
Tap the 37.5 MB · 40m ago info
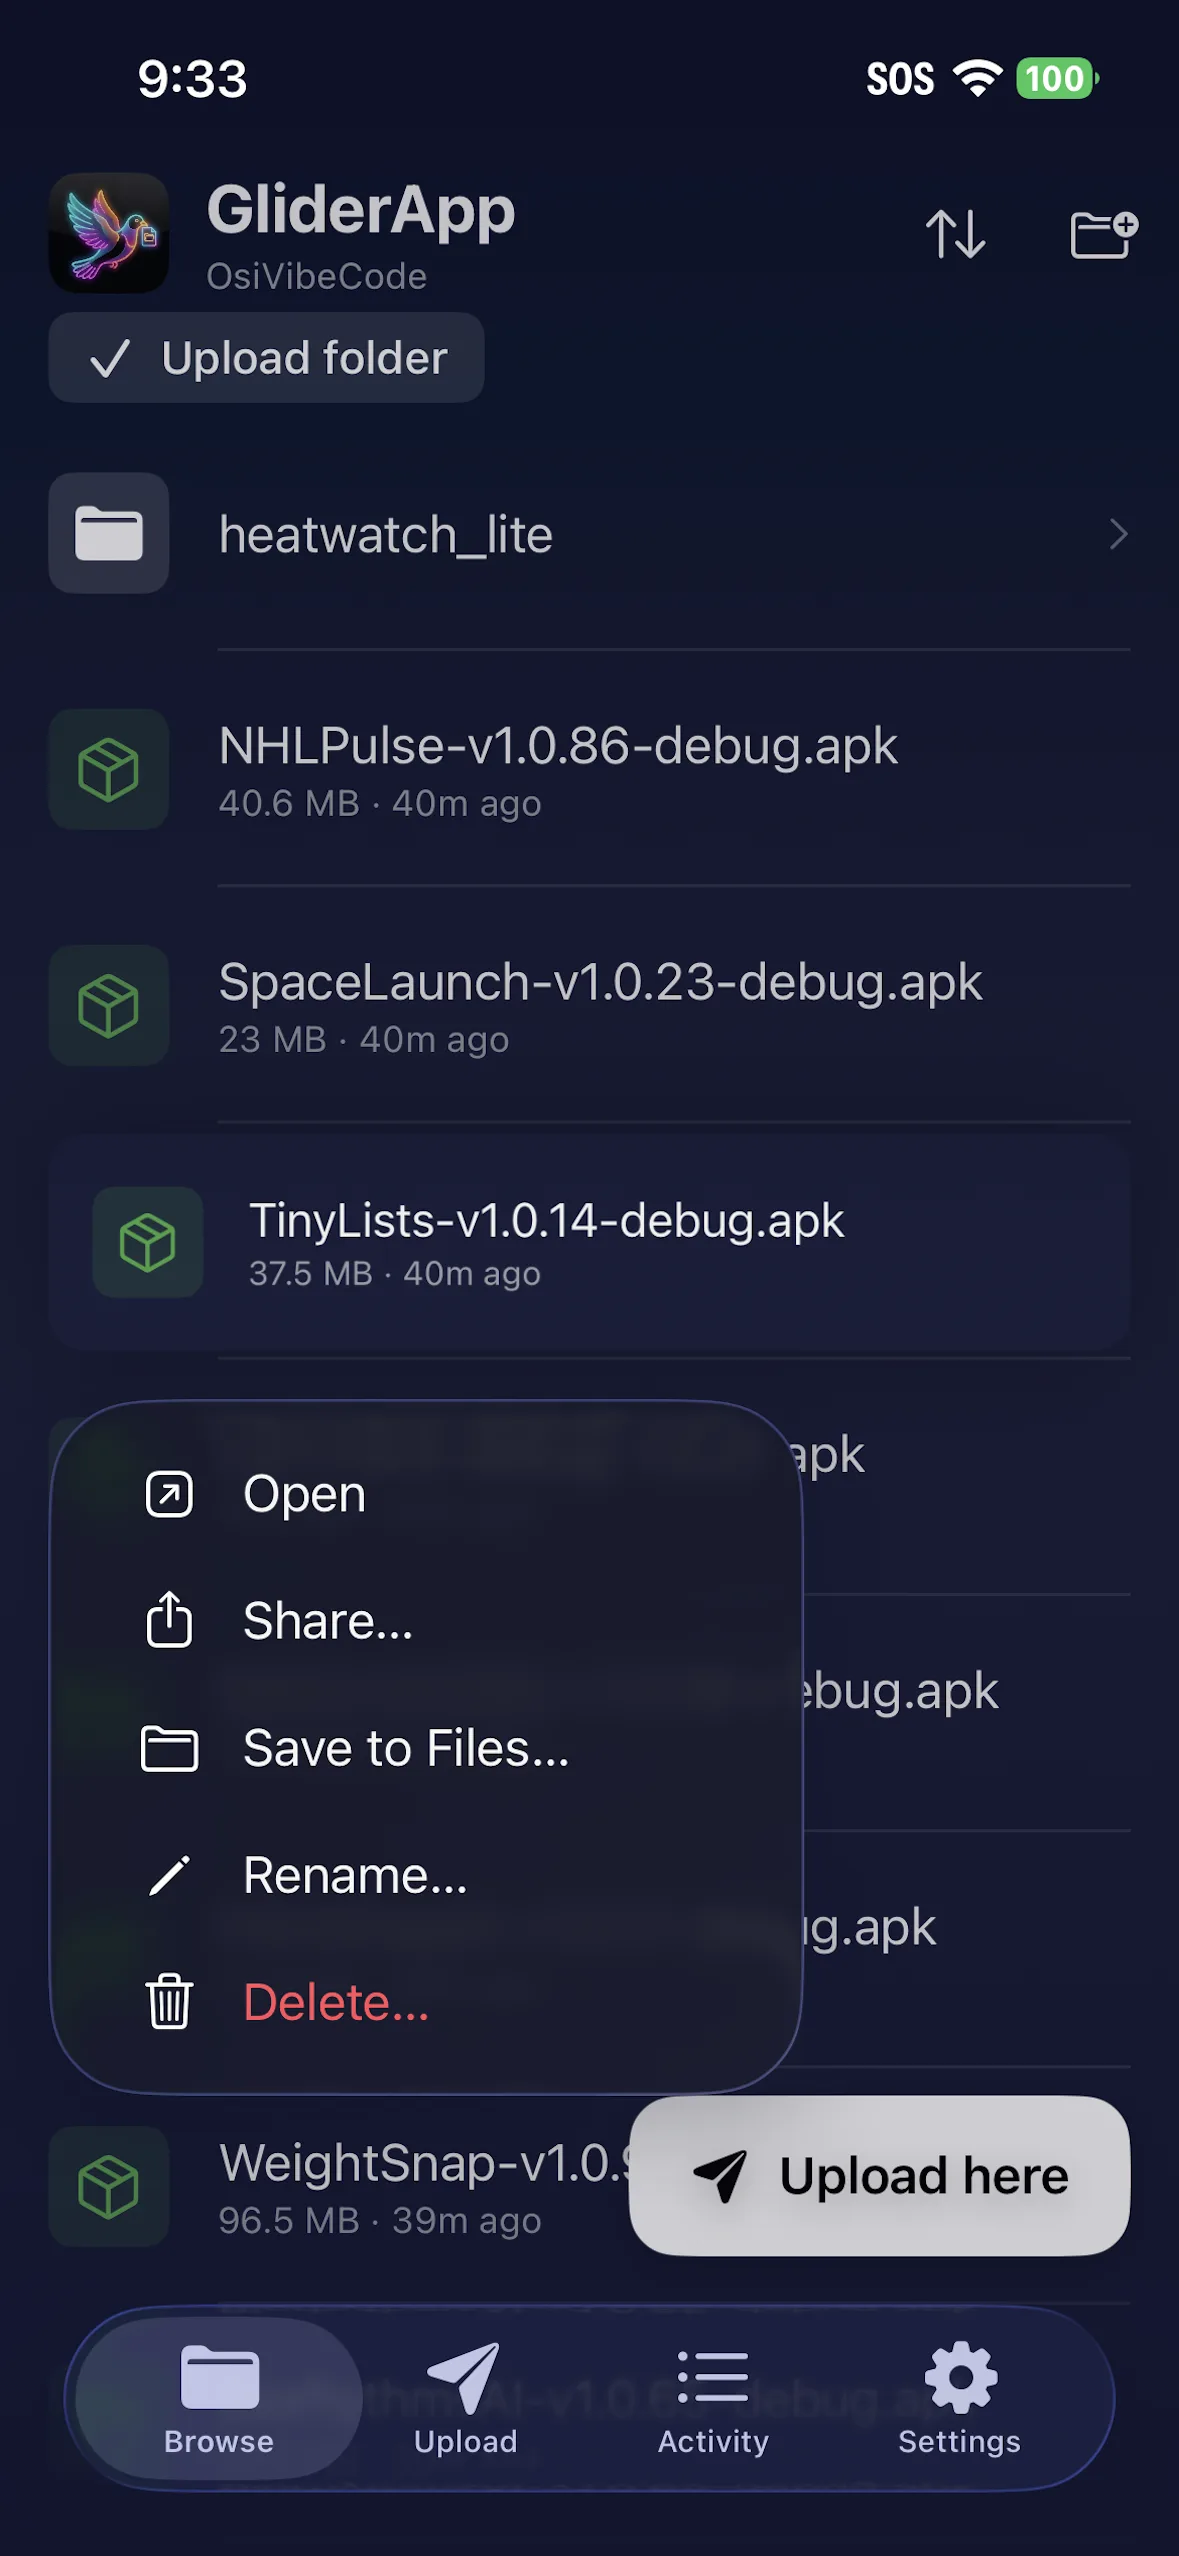(x=395, y=1273)
